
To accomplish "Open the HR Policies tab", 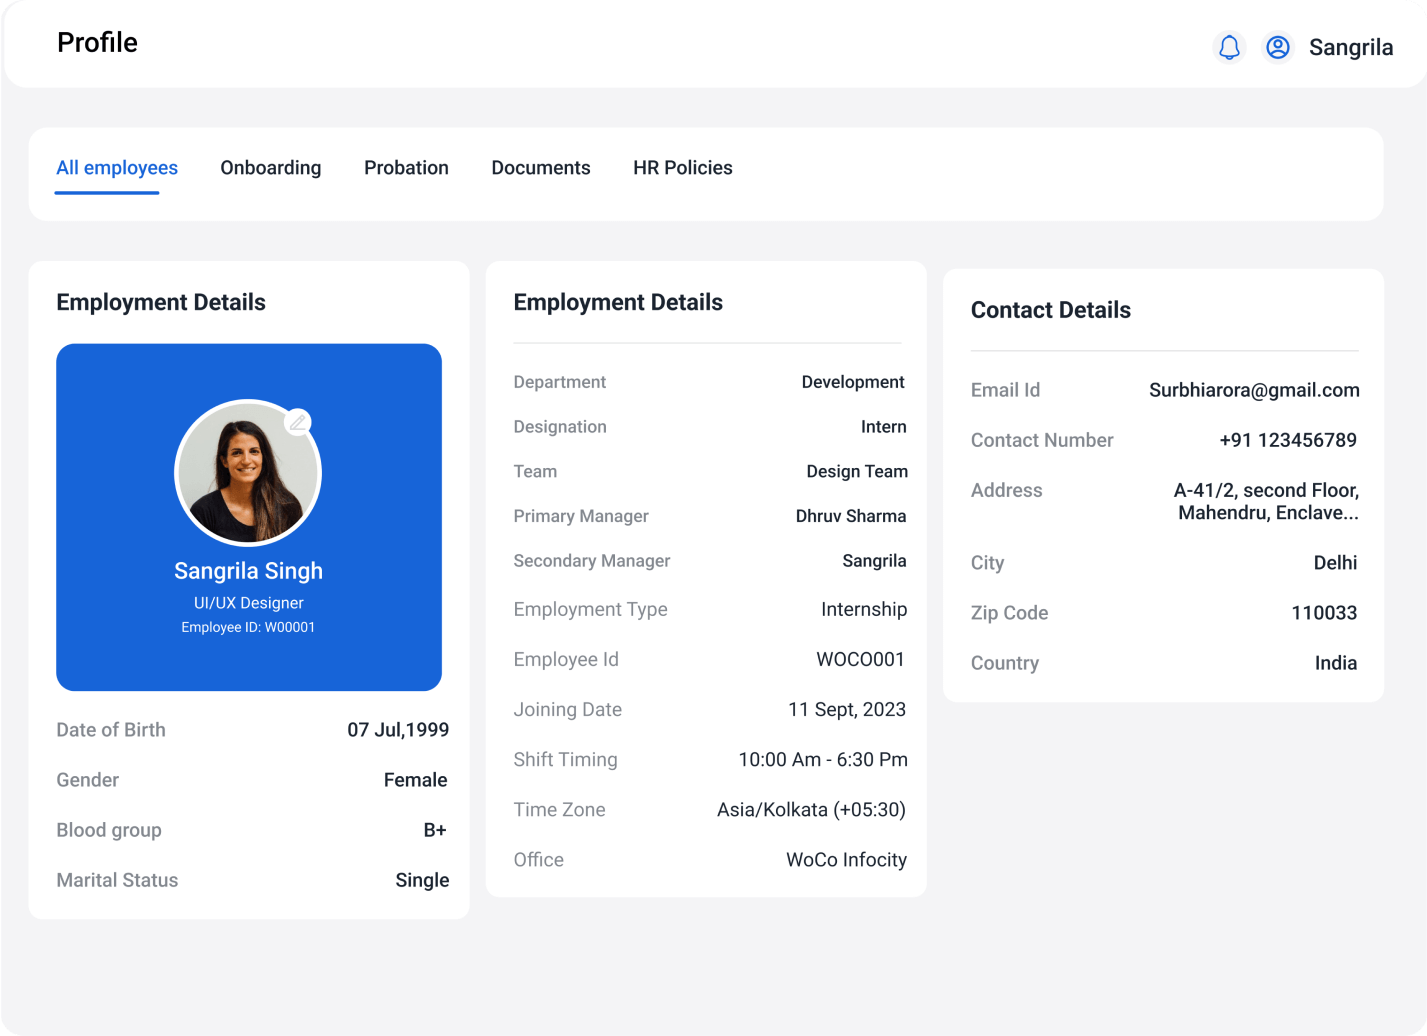I will click(682, 168).
